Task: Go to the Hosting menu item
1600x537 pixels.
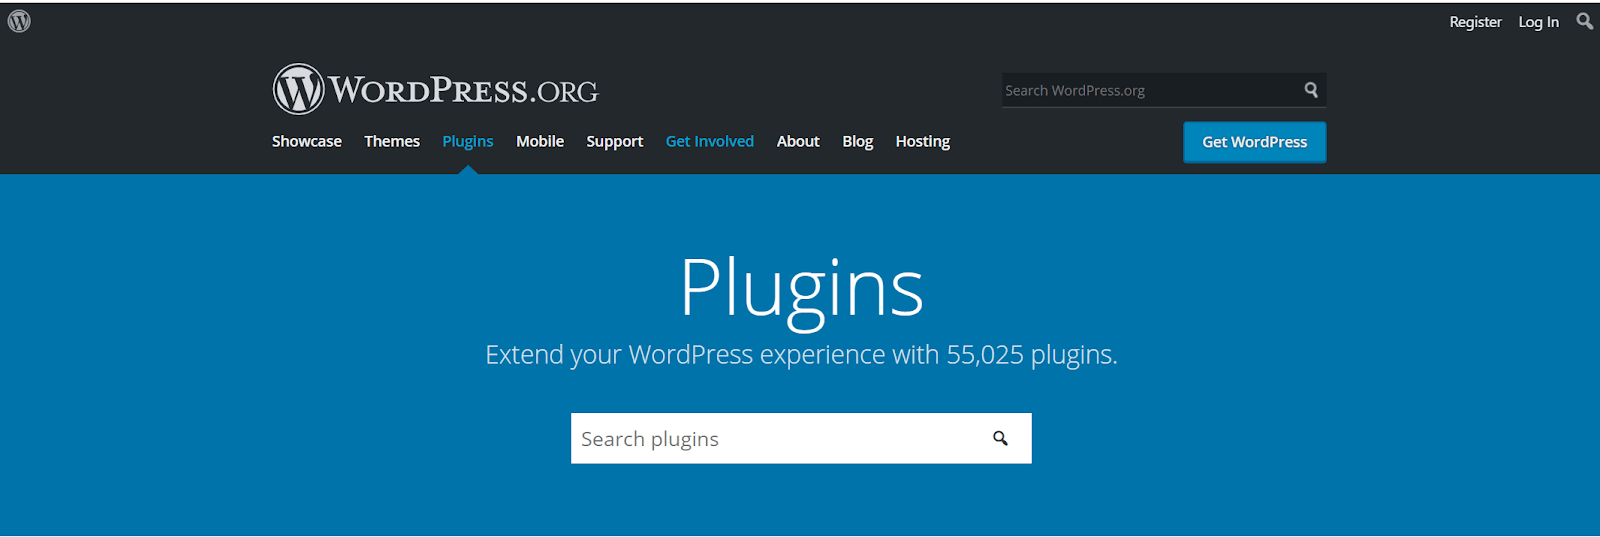Action: point(923,141)
